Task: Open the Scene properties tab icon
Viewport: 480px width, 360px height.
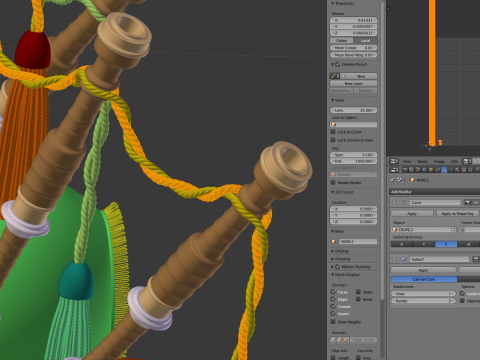Action: [x=418, y=170]
